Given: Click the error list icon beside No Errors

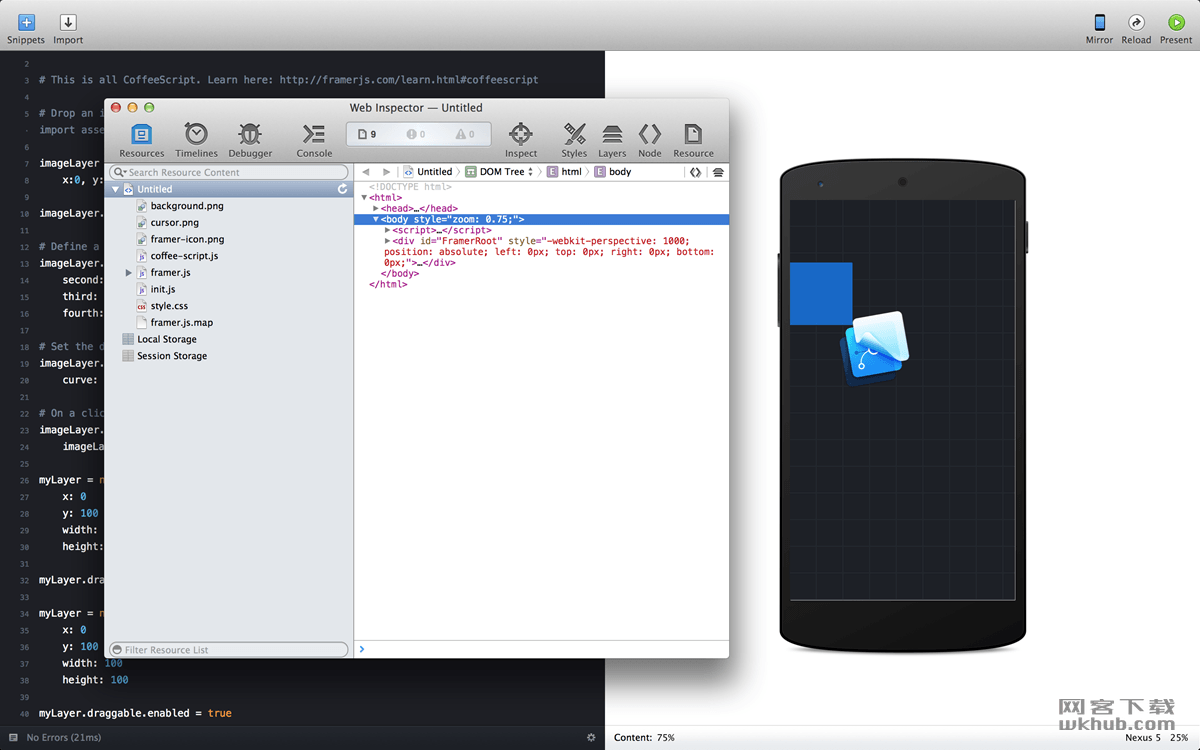Looking at the screenshot, I should pos(13,737).
